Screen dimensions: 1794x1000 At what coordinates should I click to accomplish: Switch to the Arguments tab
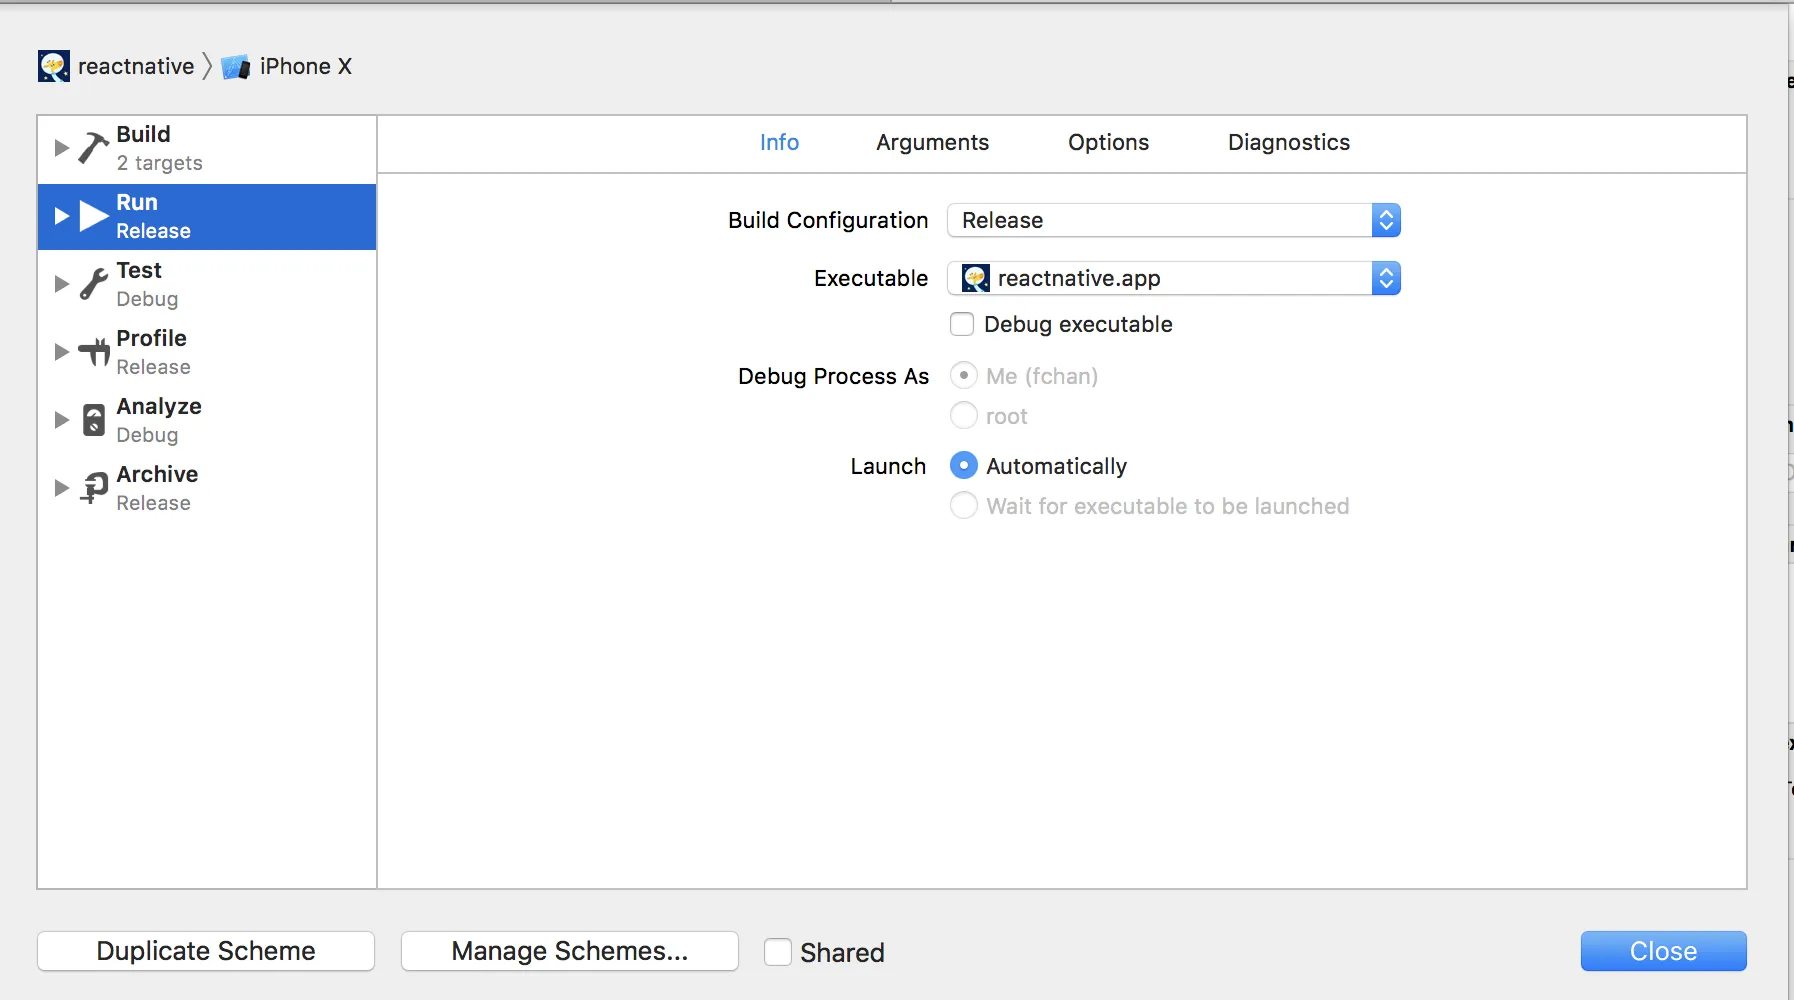932,143
